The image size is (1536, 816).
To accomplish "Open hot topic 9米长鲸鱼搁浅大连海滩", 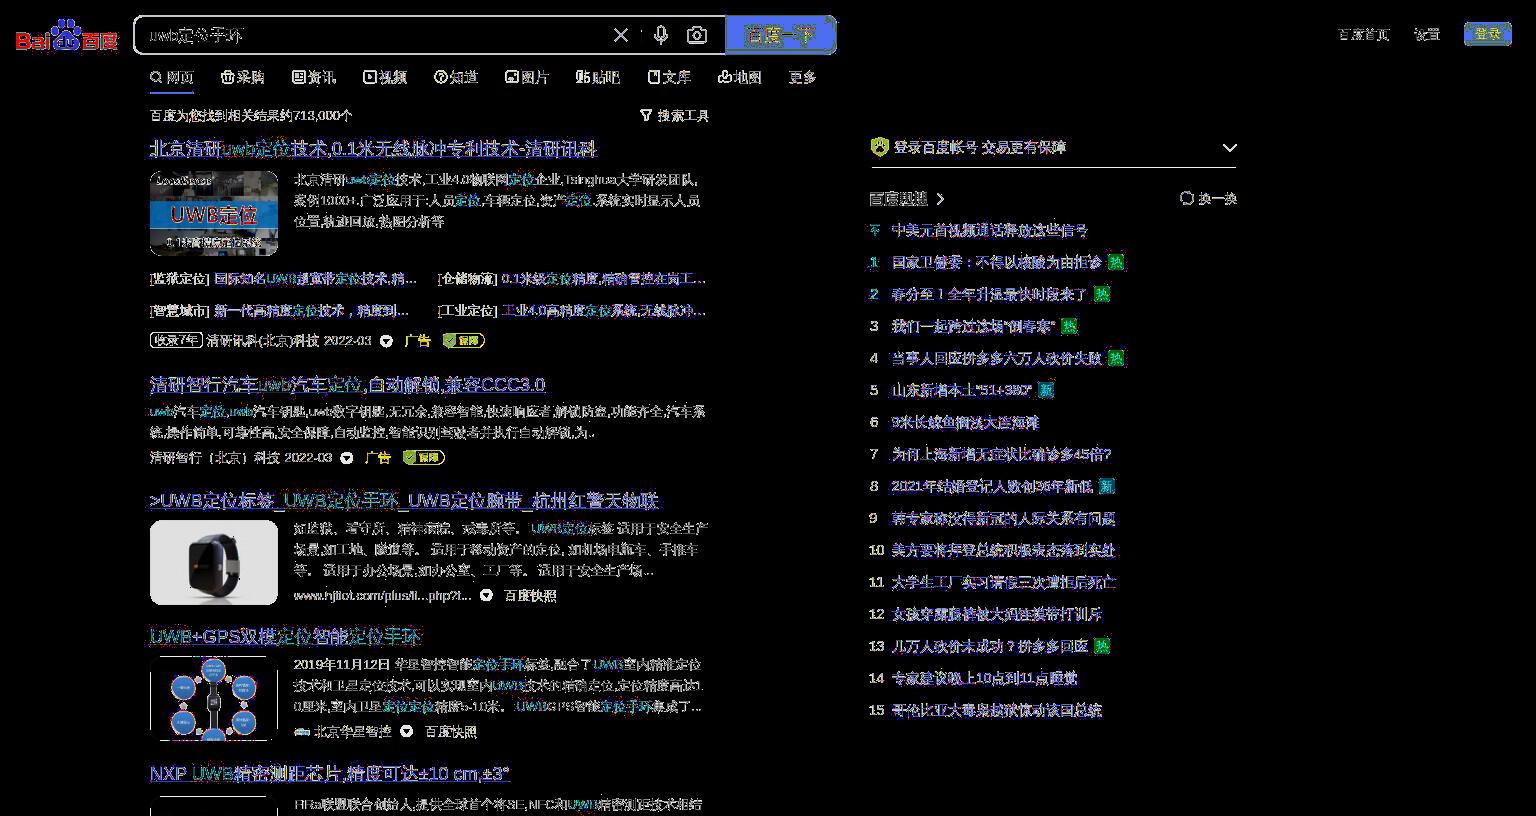I will tap(965, 422).
